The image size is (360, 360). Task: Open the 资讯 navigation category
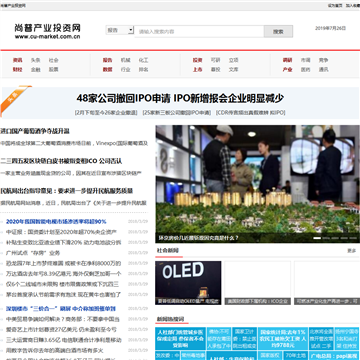pyautogui.click(x=17, y=60)
